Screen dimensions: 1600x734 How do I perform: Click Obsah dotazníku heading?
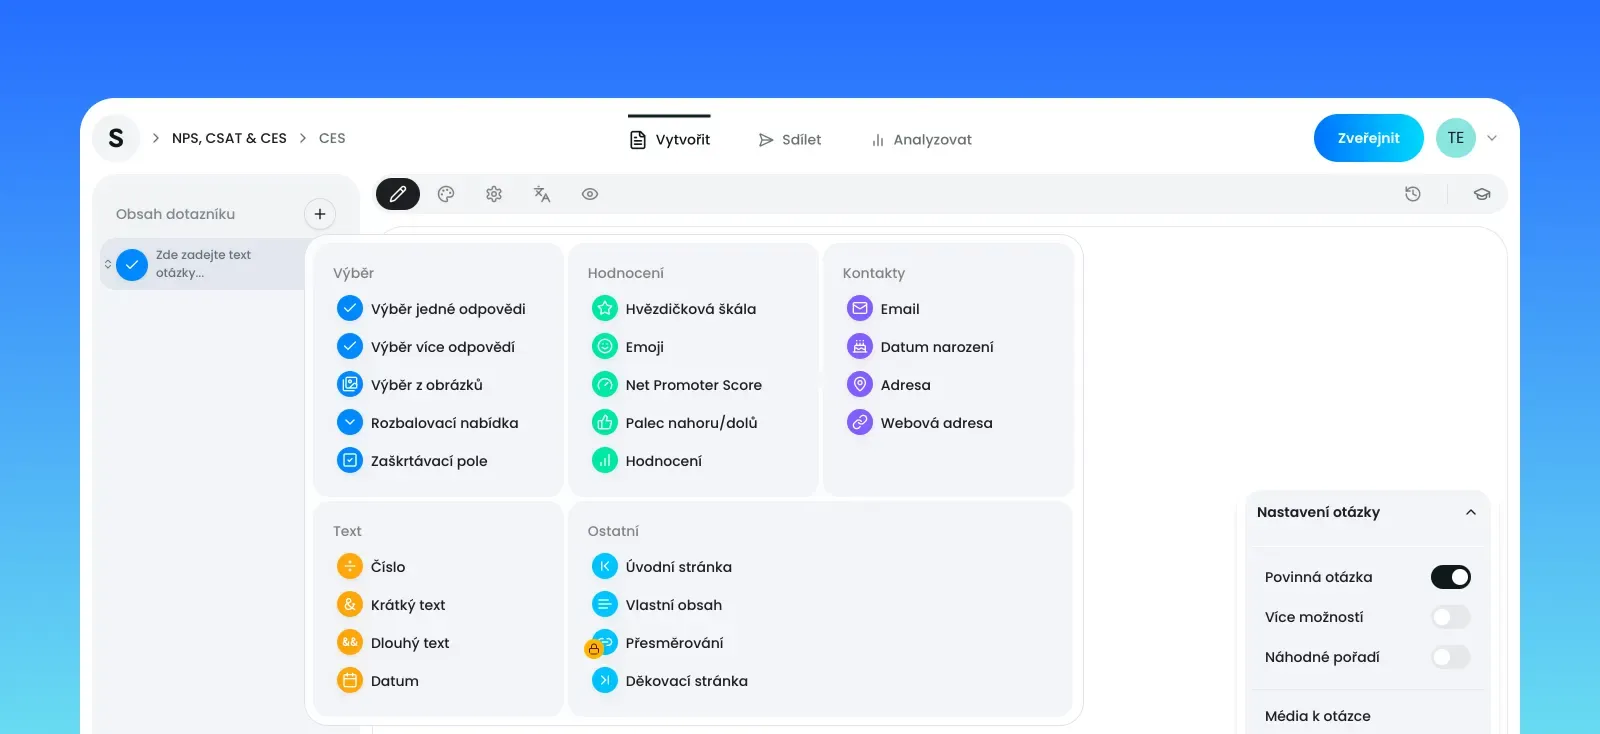(175, 214)
